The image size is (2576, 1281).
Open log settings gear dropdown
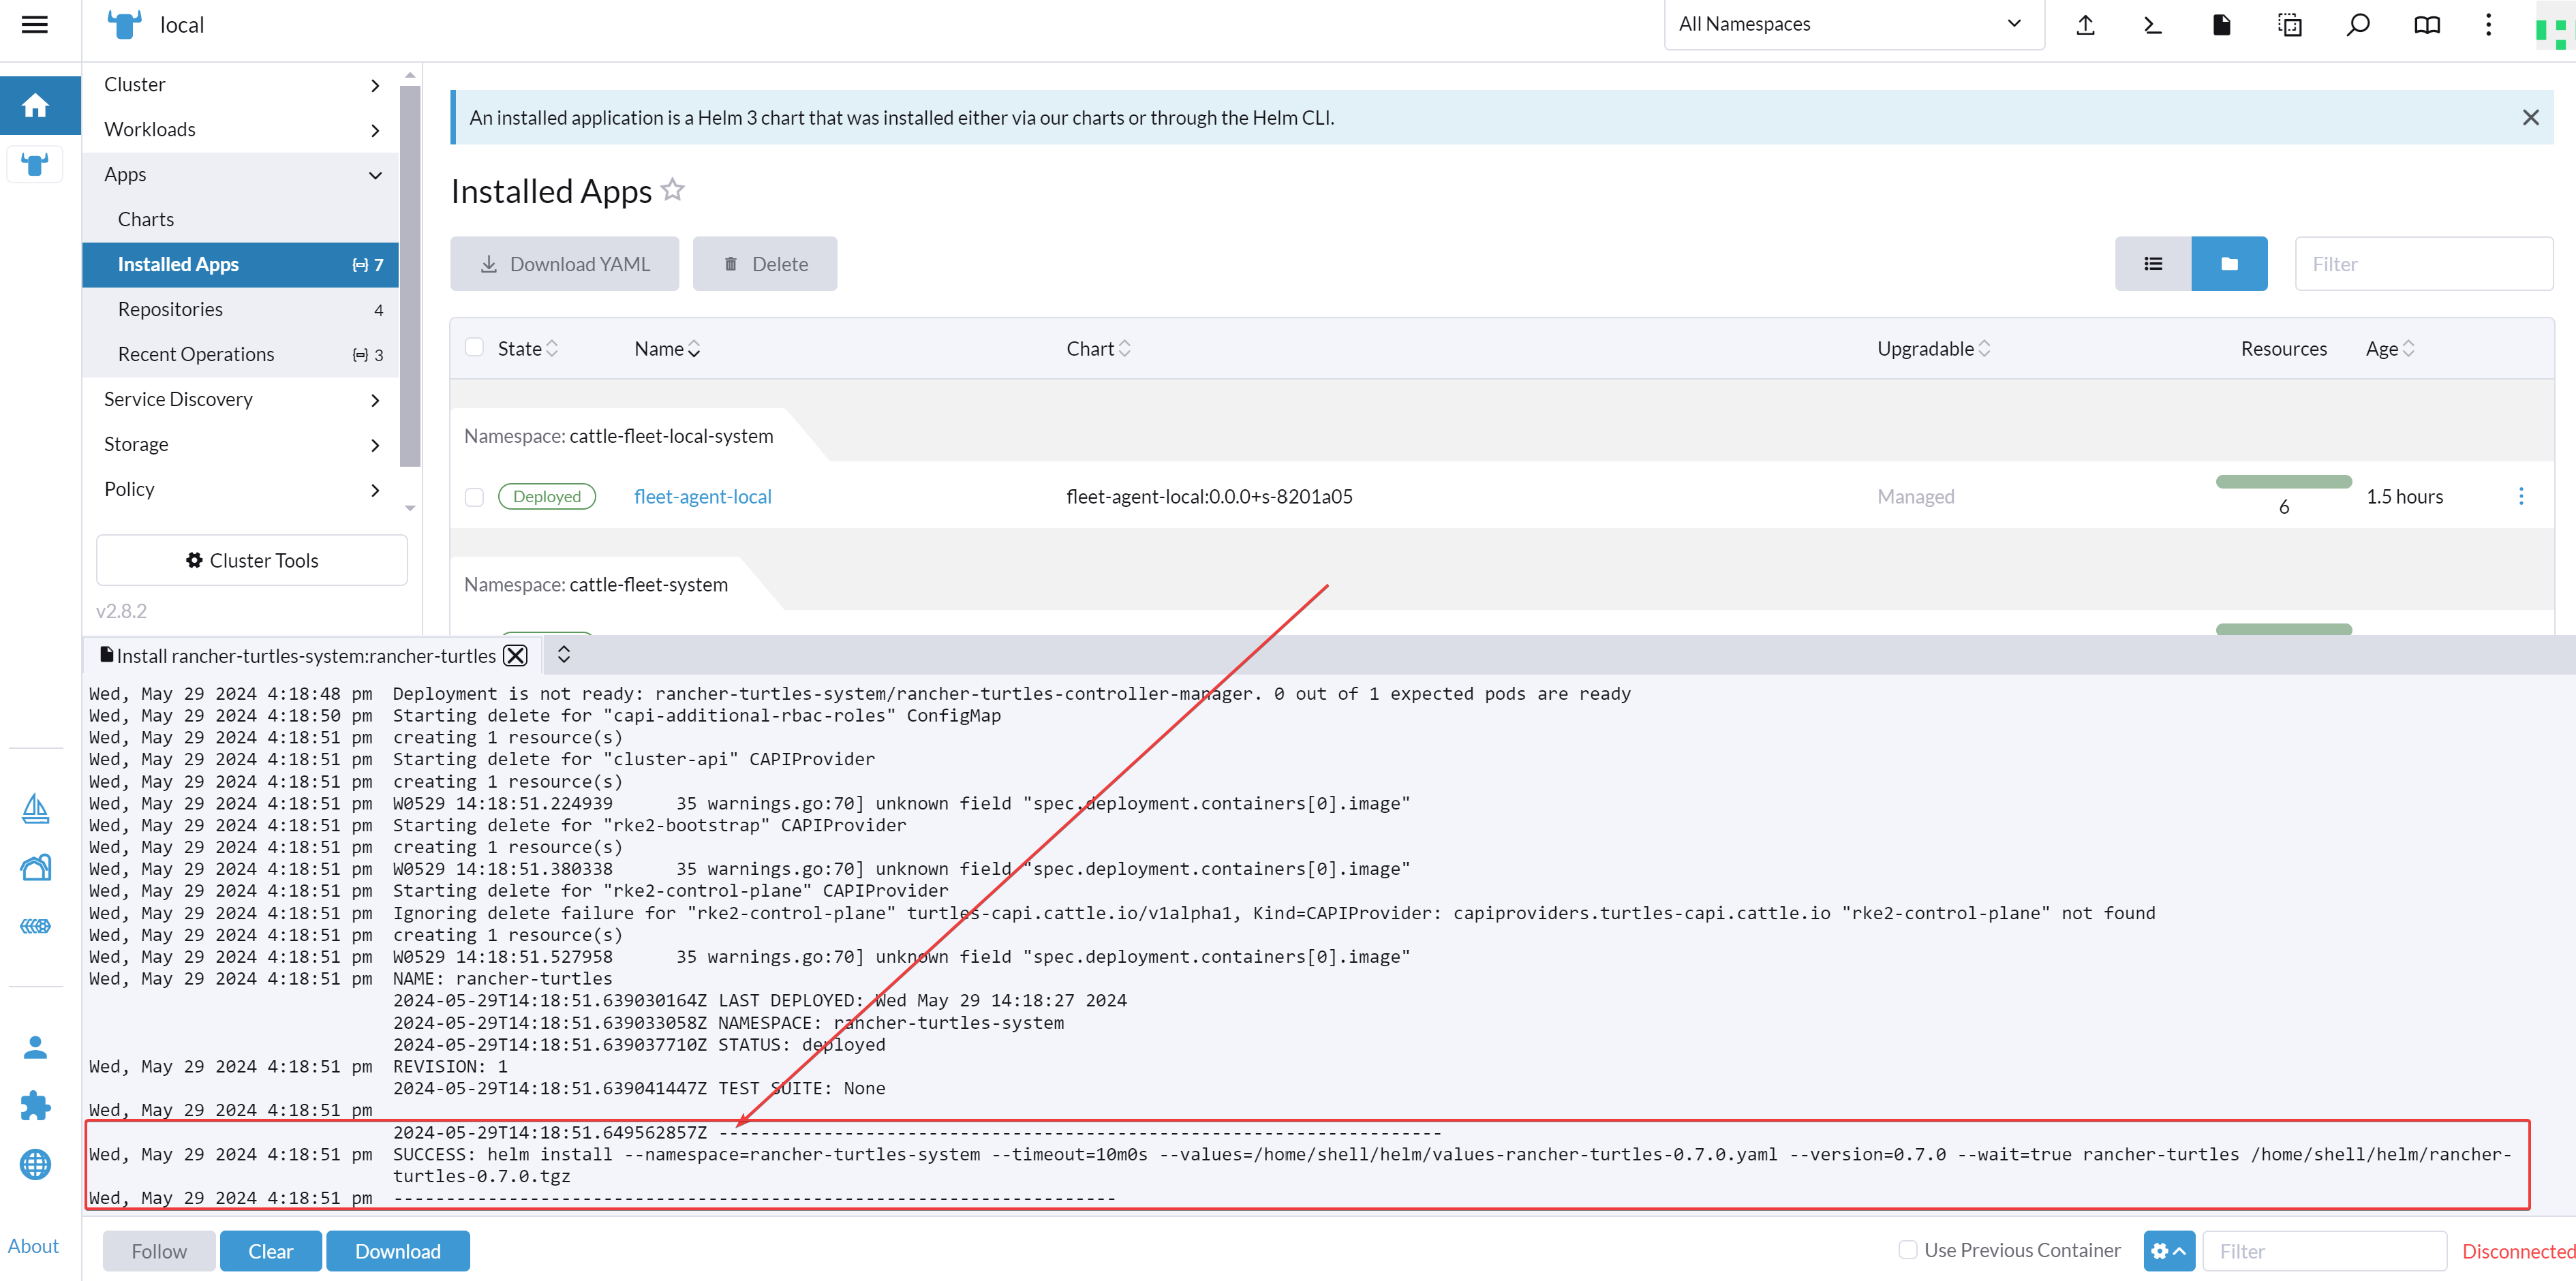pyautogui.click(x=2169, y=1251)
